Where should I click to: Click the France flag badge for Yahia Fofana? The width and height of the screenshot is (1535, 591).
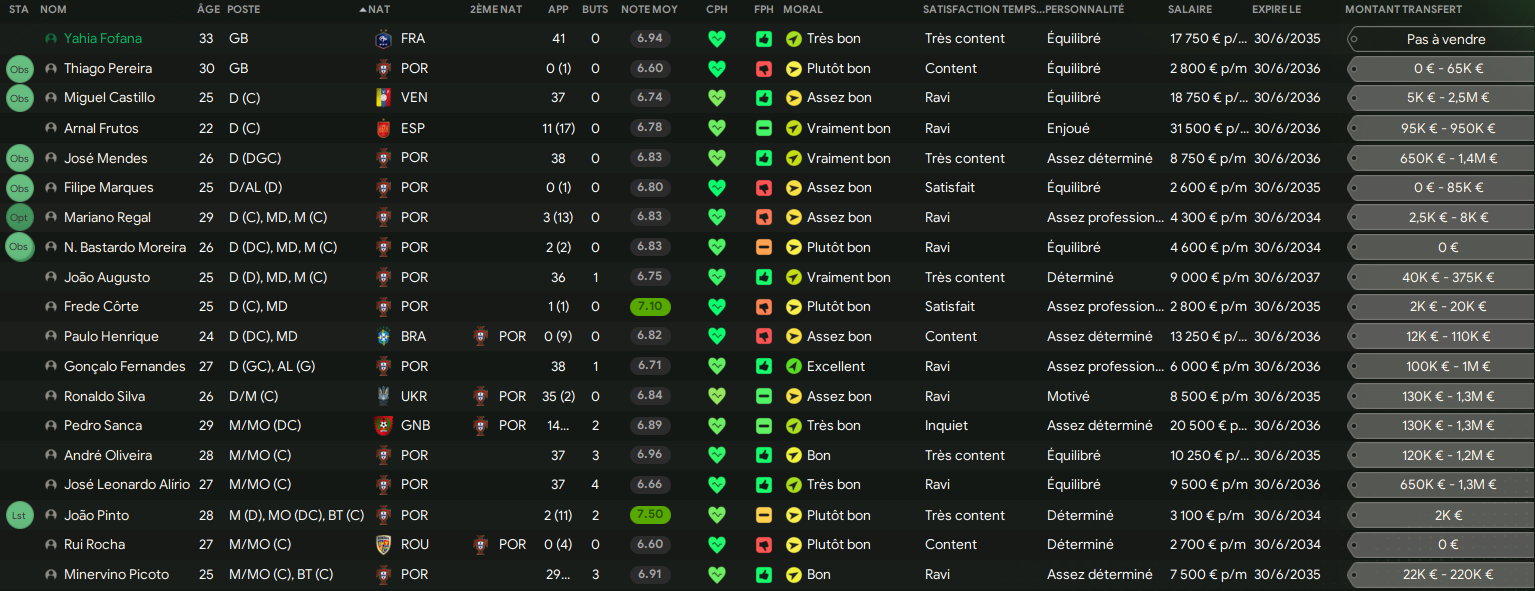[x=383, y=39]
